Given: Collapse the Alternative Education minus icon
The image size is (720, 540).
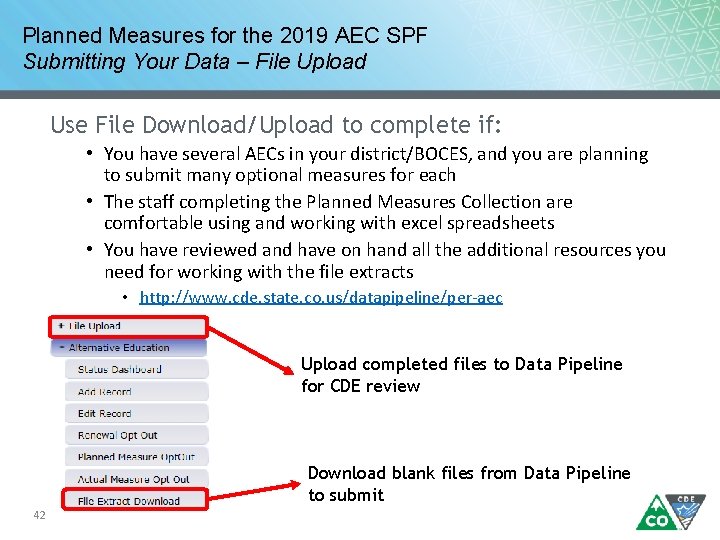Looking at the screenshot, I should pyautogui.click(x=61, y=348).
